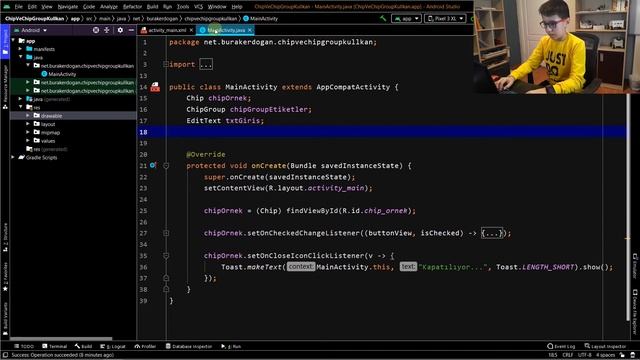640x360 pixels.
Task: Click the Project panel horizontal scrollbar
Action: pyautogui.click(x=61, y=338)
